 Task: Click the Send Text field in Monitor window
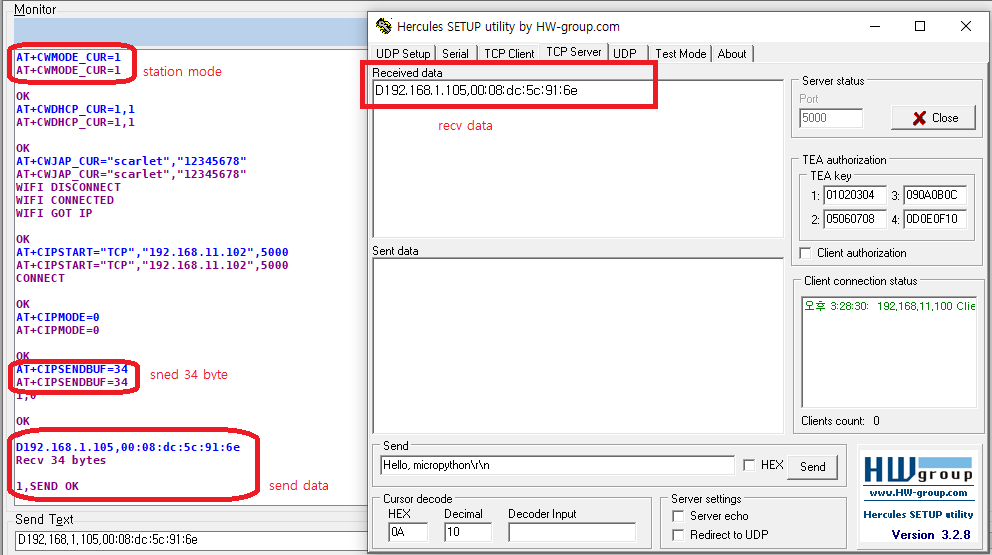pos(191,540)
